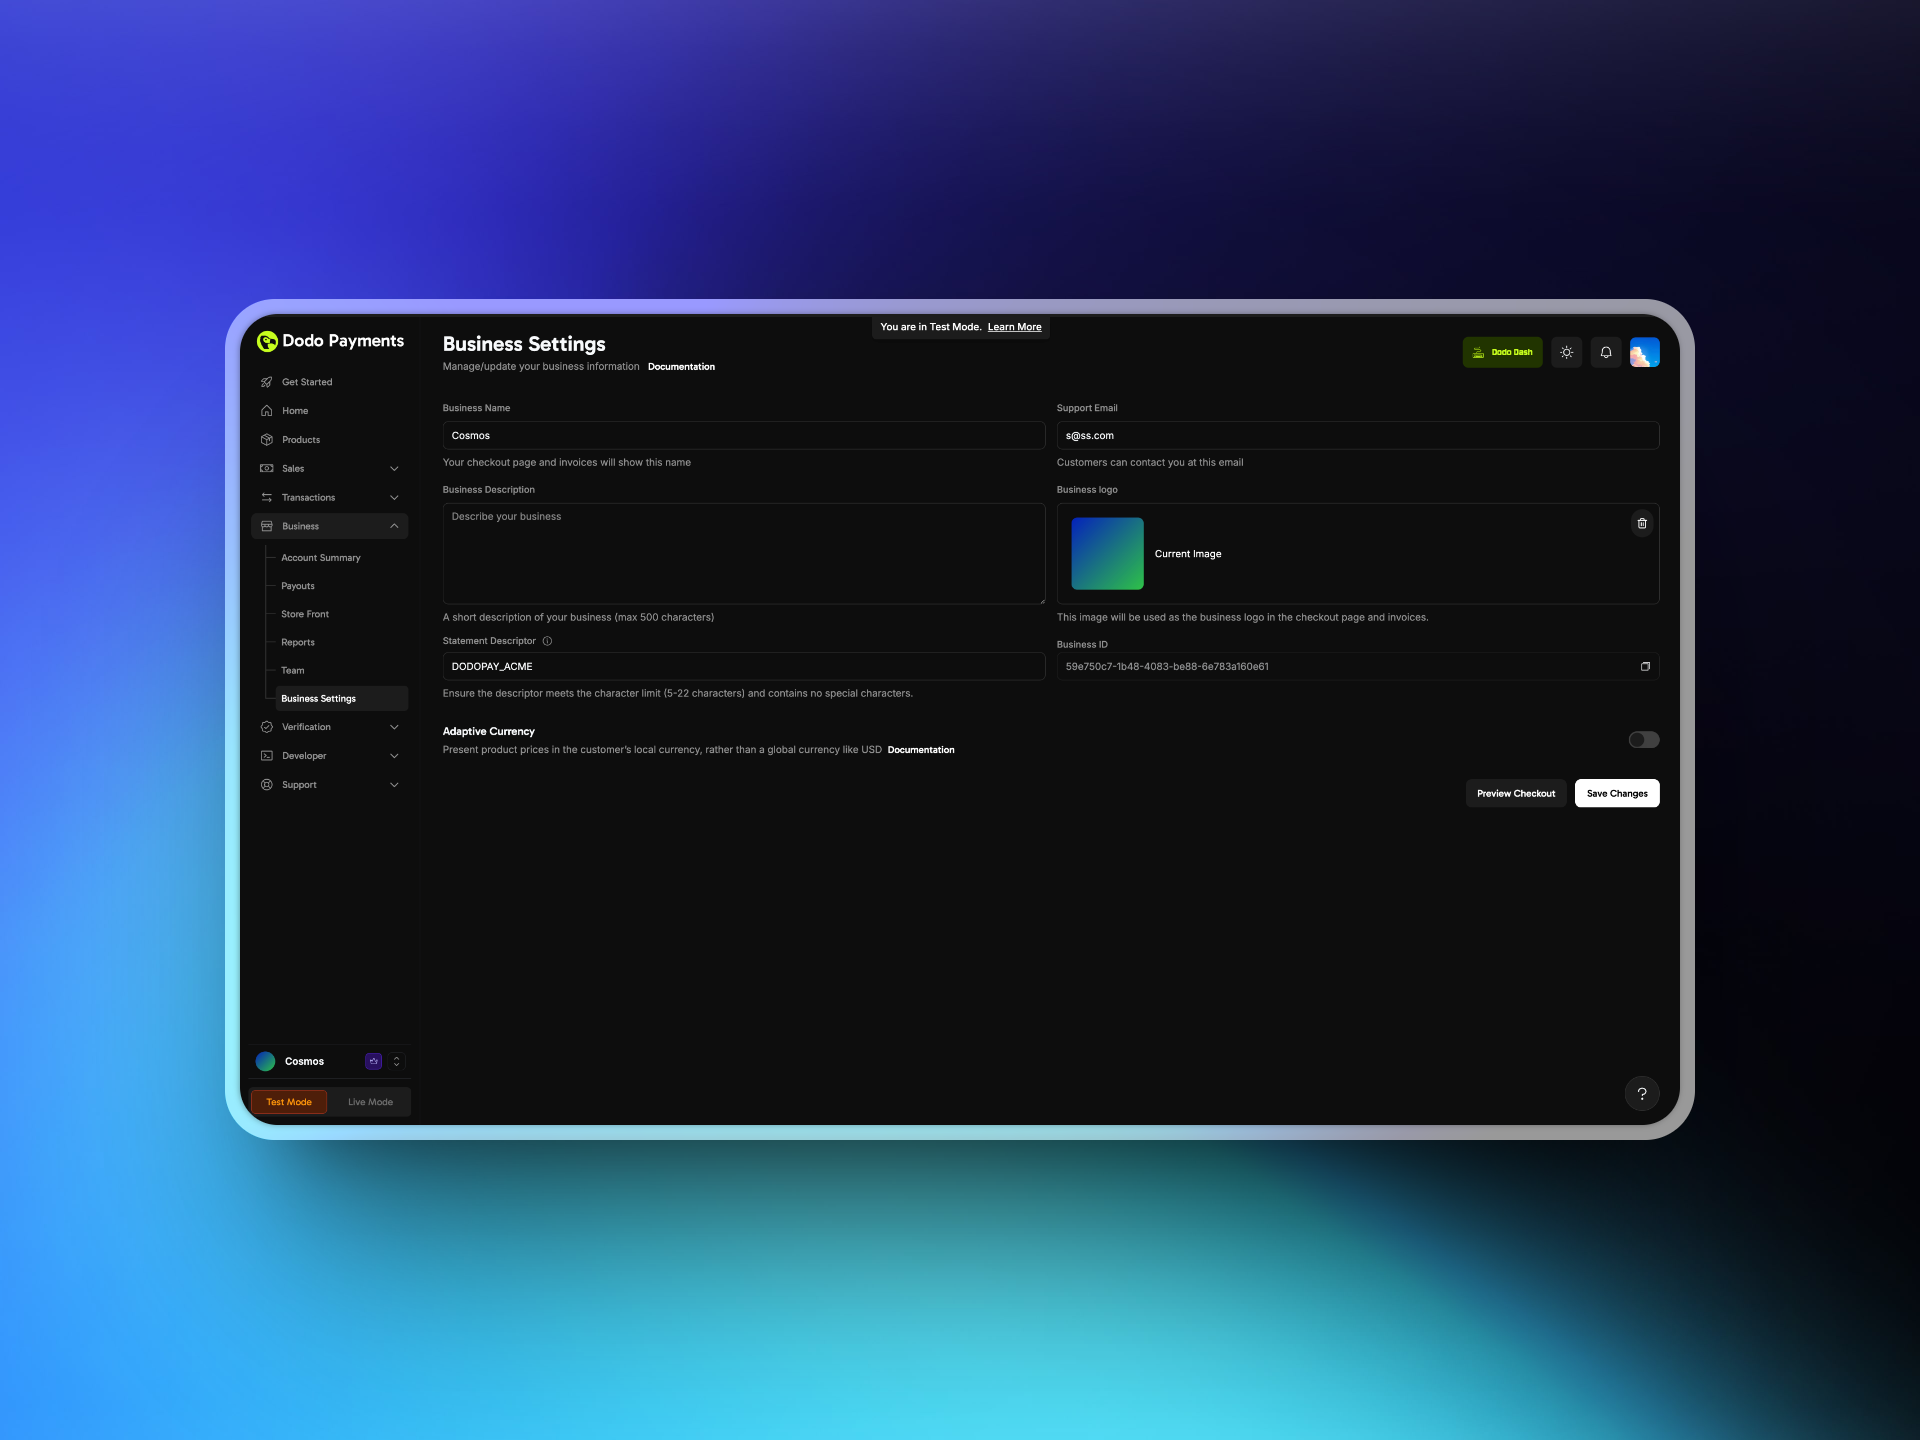Open notifications bell icon
Screen dimensions: 1920x1440
(1605, 352)
